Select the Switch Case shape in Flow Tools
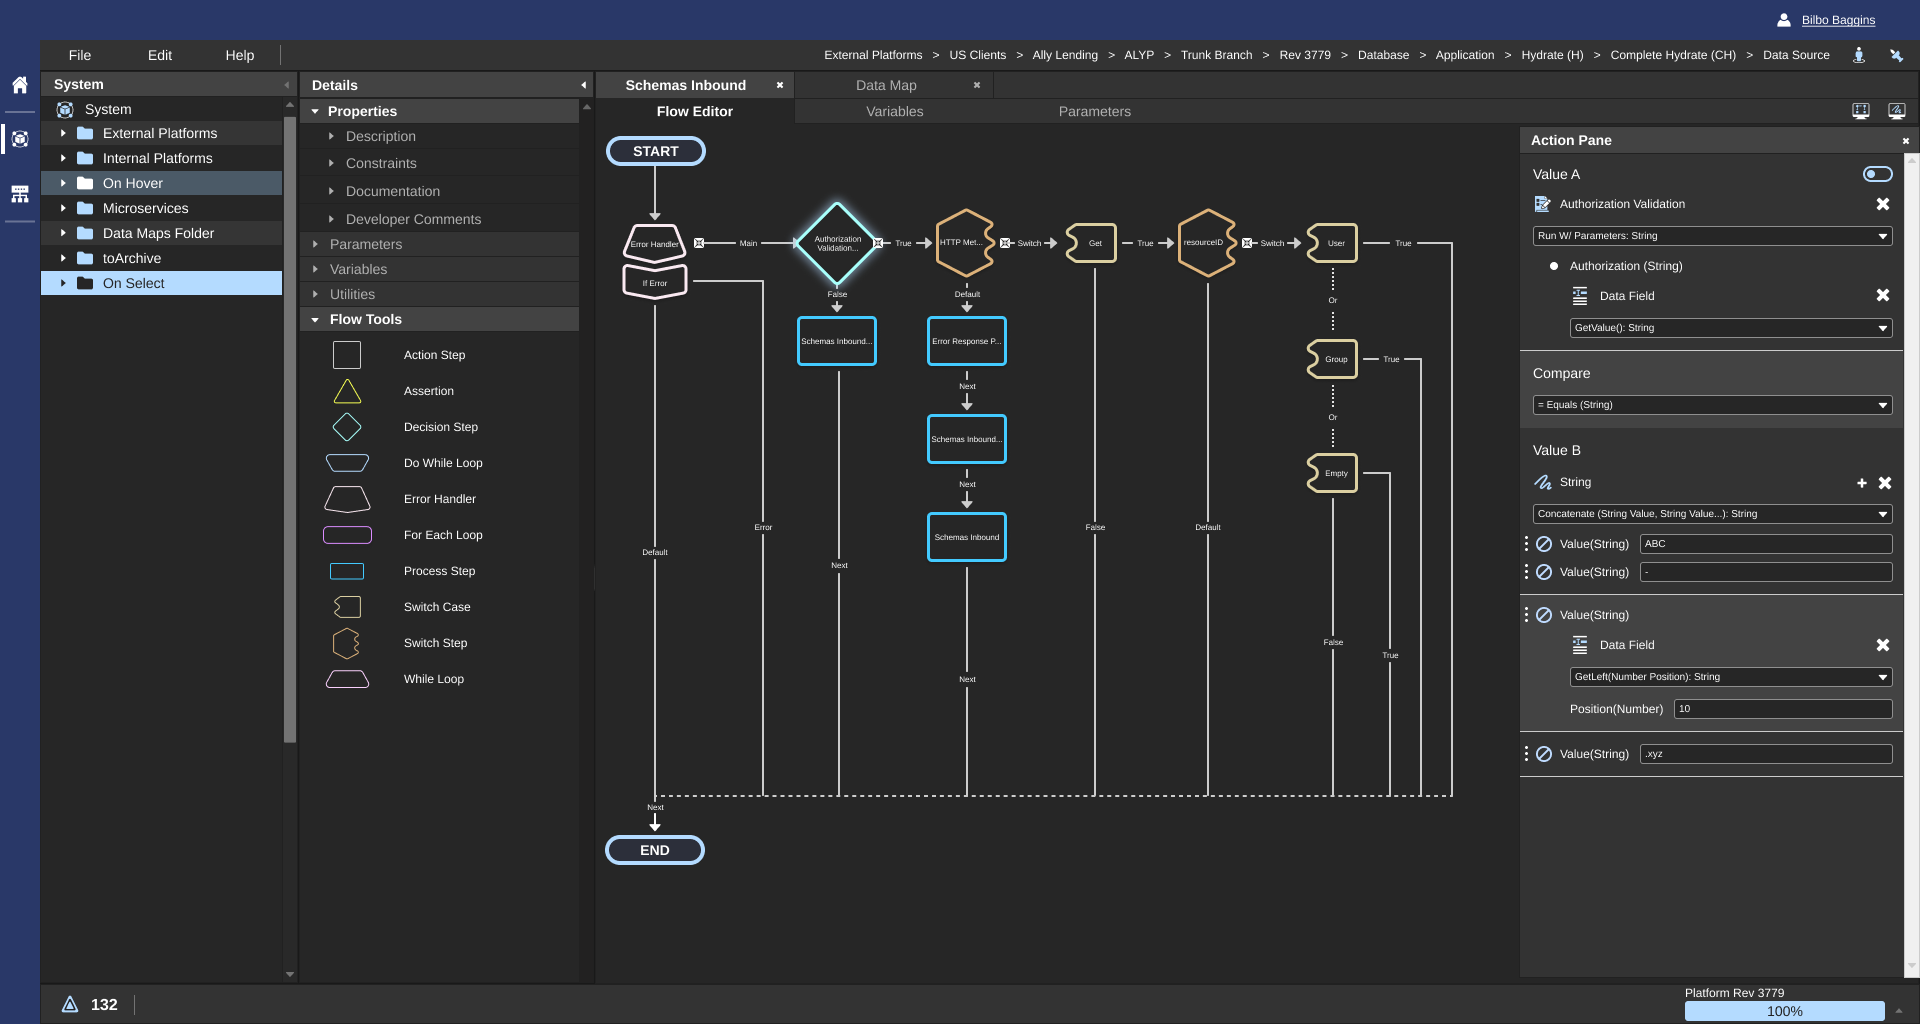The image size is (1920, 1024). (346, 607)
